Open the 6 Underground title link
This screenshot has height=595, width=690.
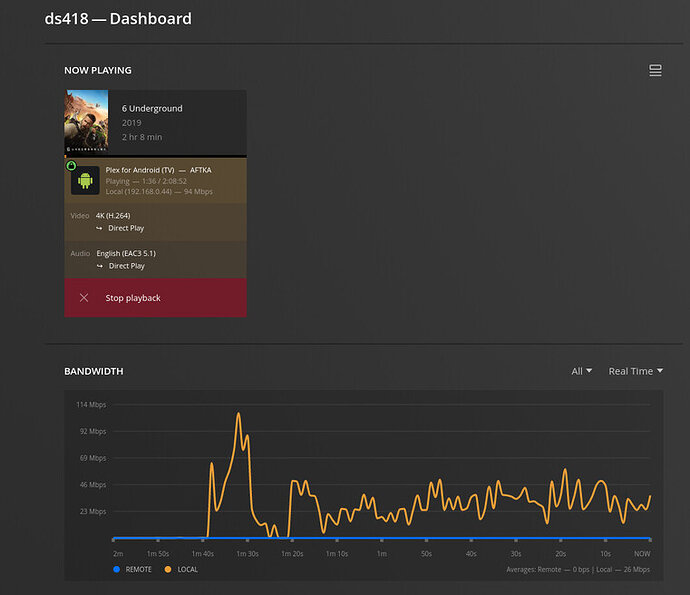(x=152, y=108)
